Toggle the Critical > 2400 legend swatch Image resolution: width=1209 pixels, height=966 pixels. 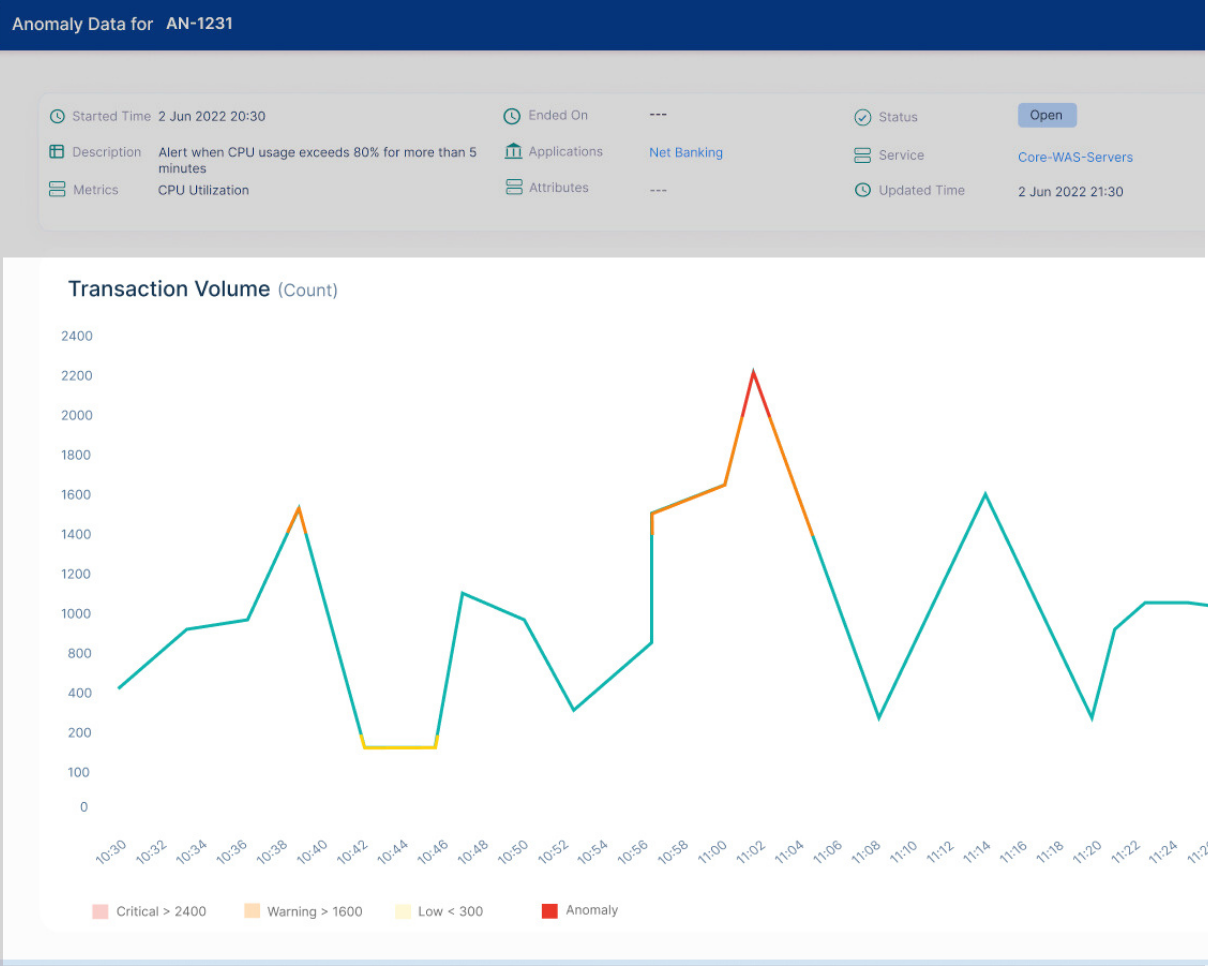coord(100,911)
